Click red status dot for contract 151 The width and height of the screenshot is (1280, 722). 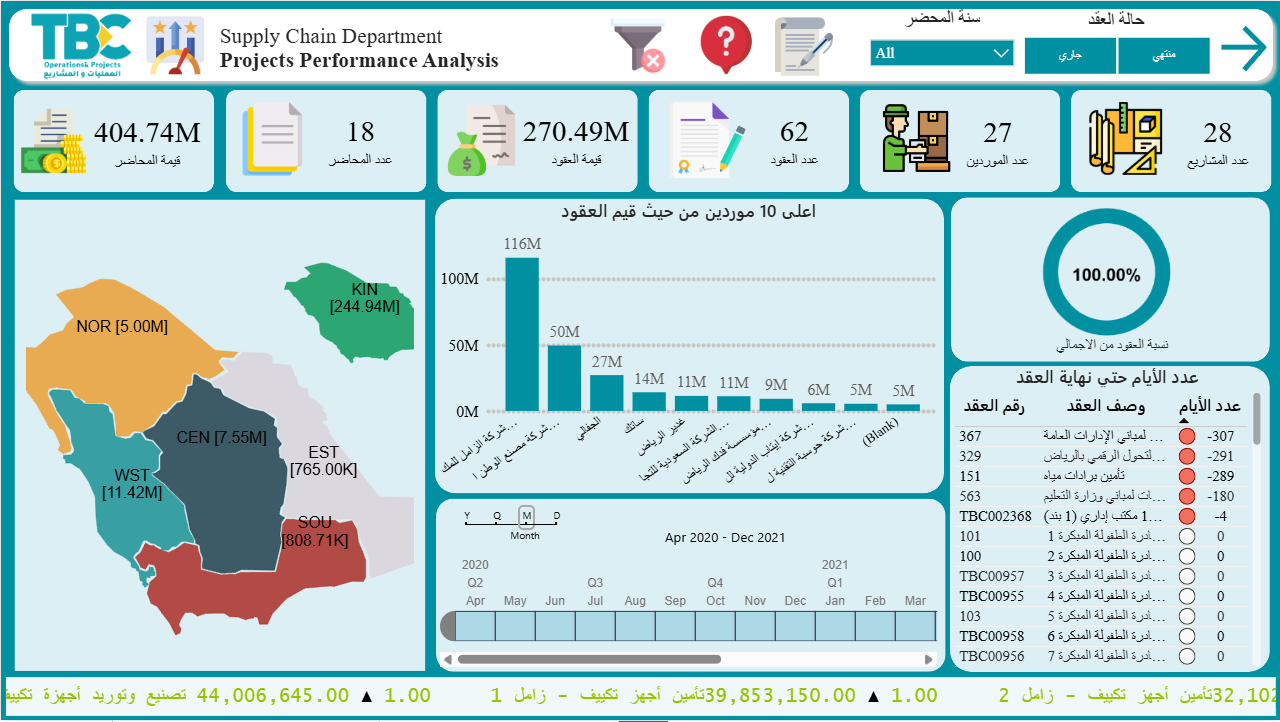pos(1187,476)
